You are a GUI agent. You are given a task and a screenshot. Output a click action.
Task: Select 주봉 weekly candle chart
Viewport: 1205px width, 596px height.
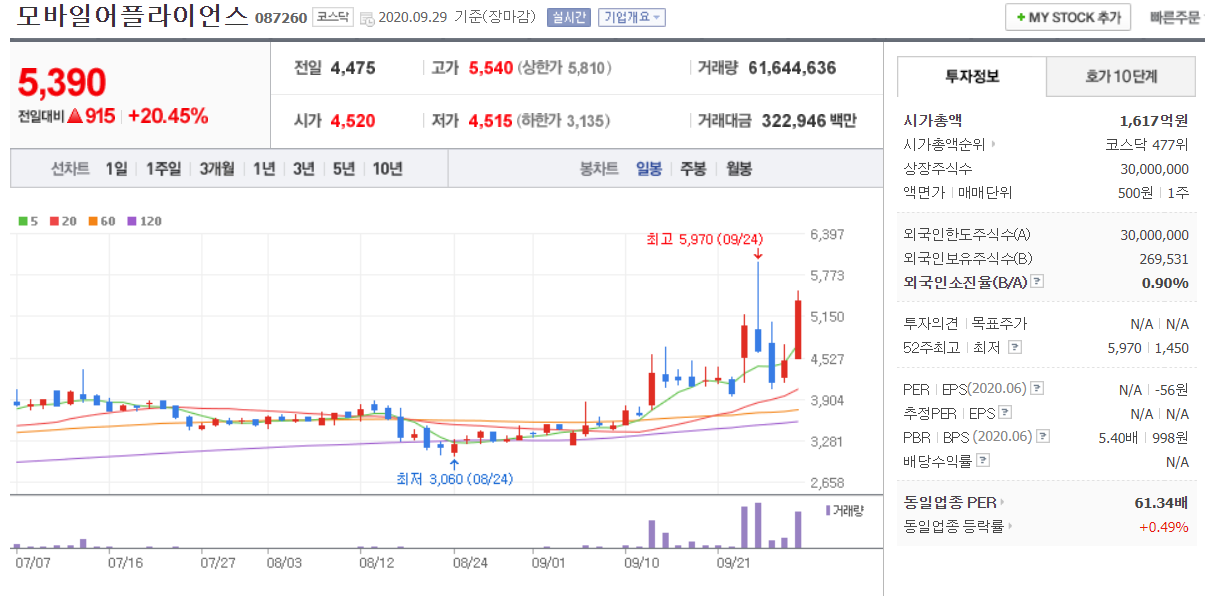coord(694,169)
